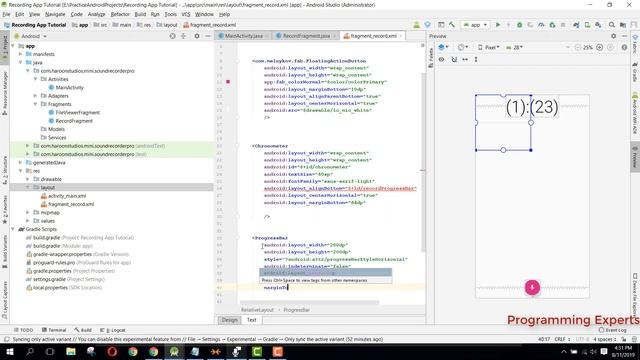The height and width of the screenshot is (360, 640).
Task: Collapse the java folder in project tree
Action: [x=20, y=62]
